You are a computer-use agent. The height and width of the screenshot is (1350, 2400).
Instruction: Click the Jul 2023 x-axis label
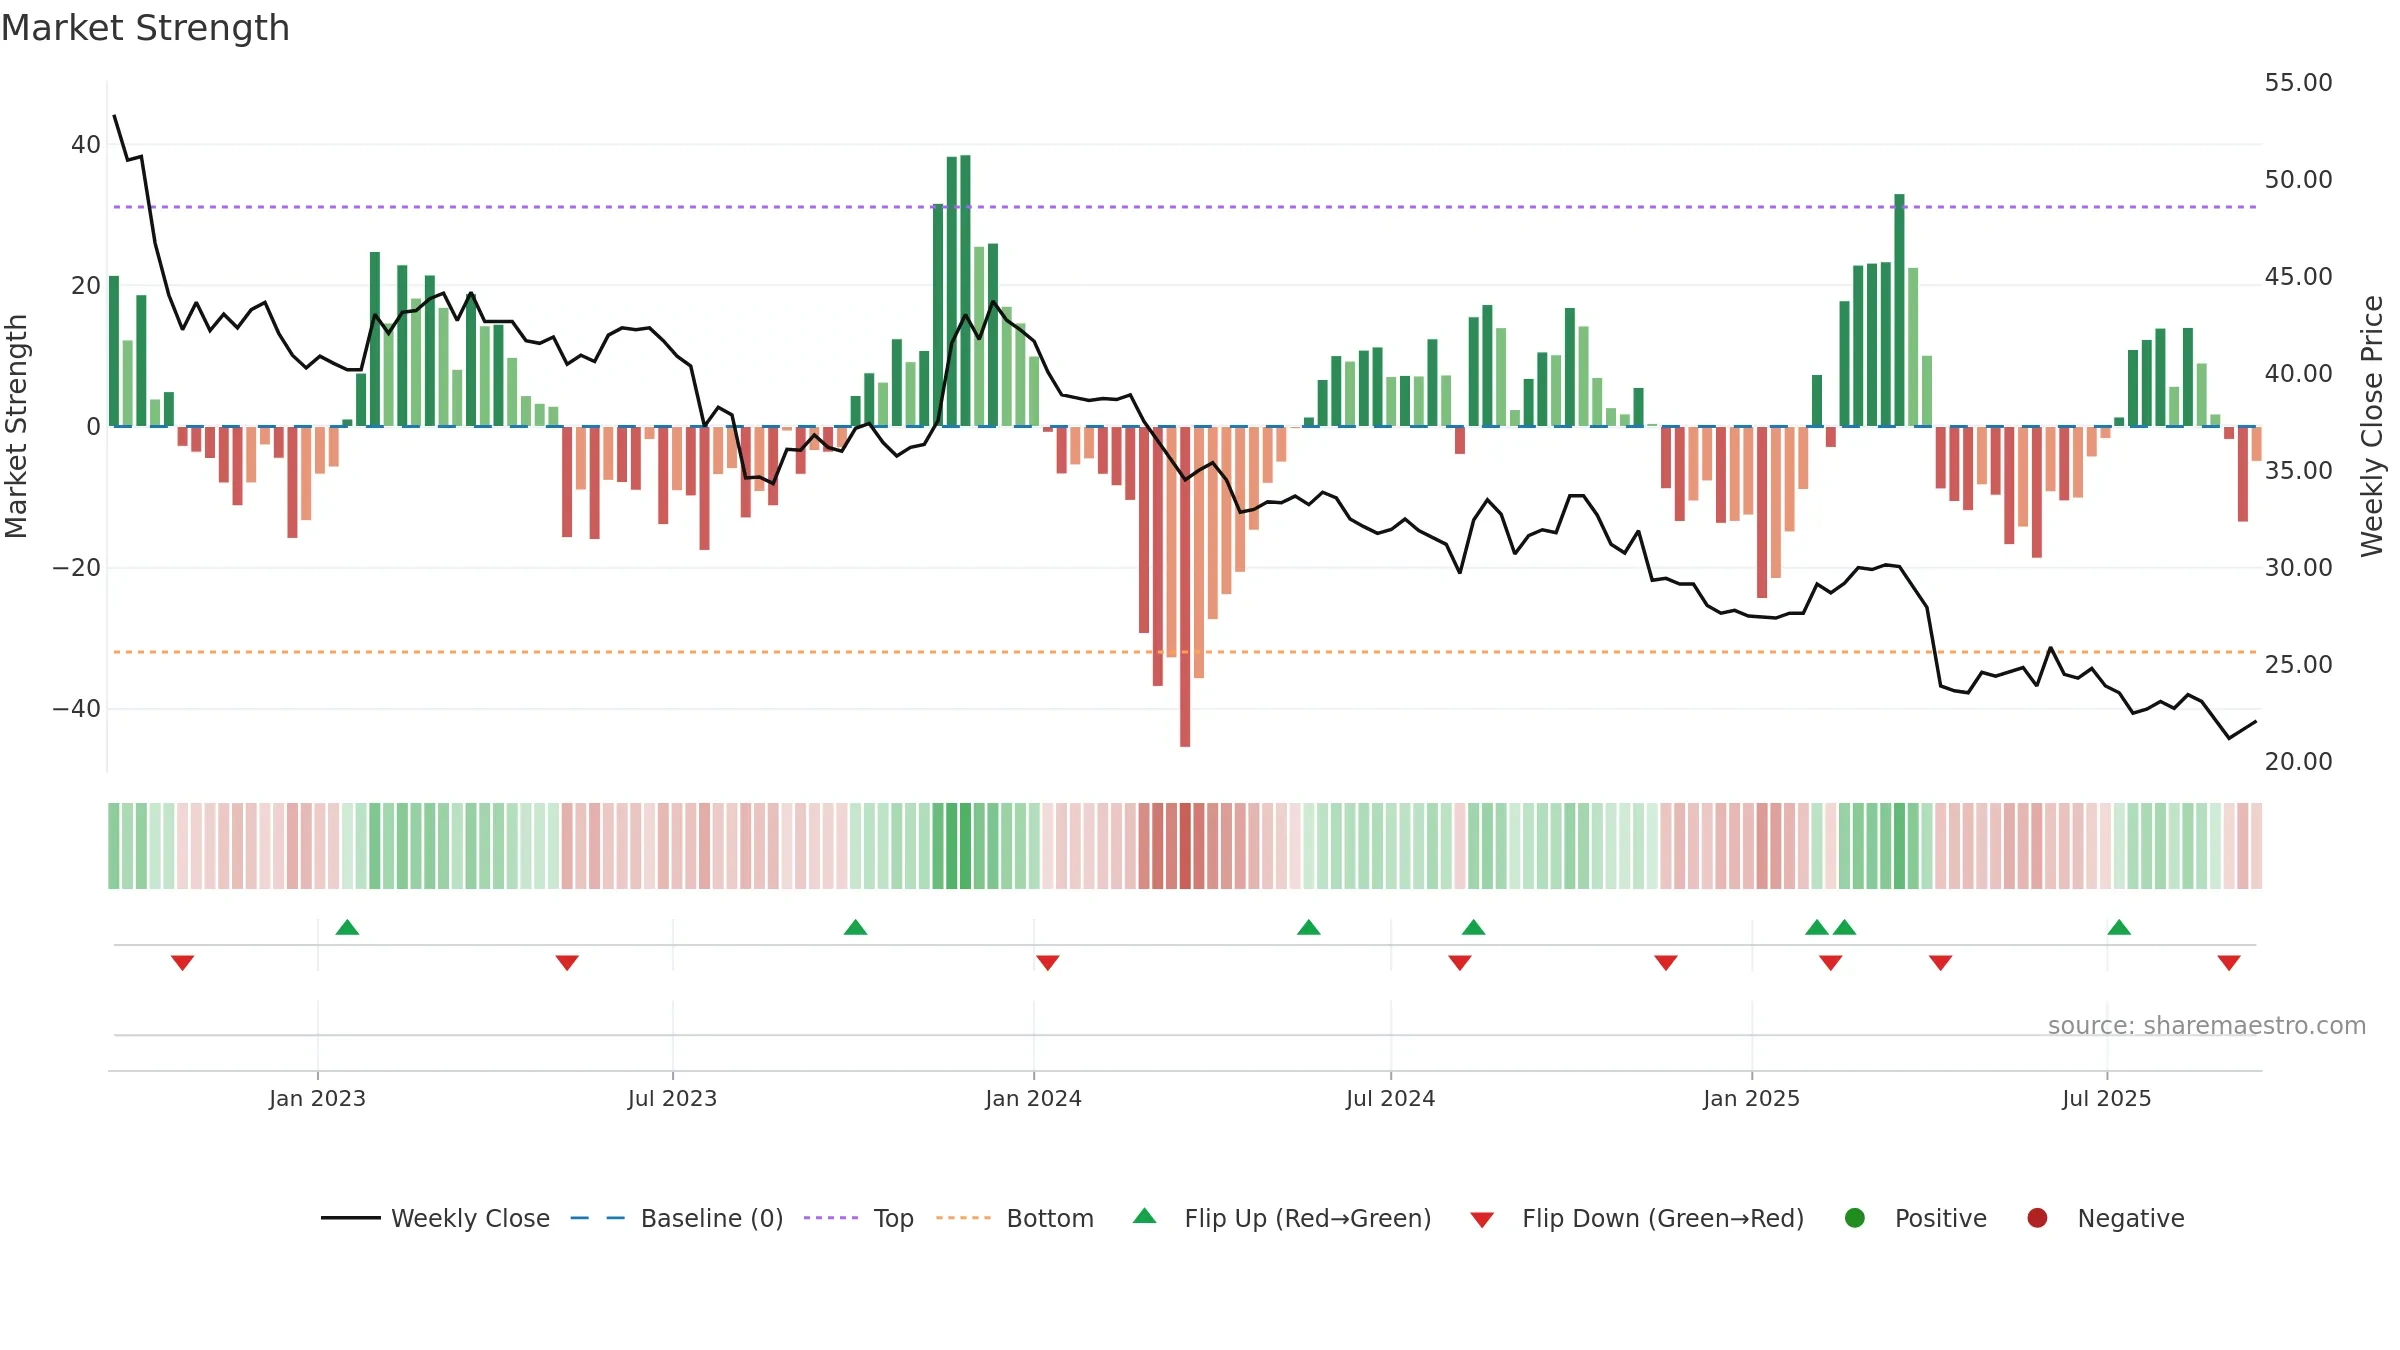(672, 1098)
